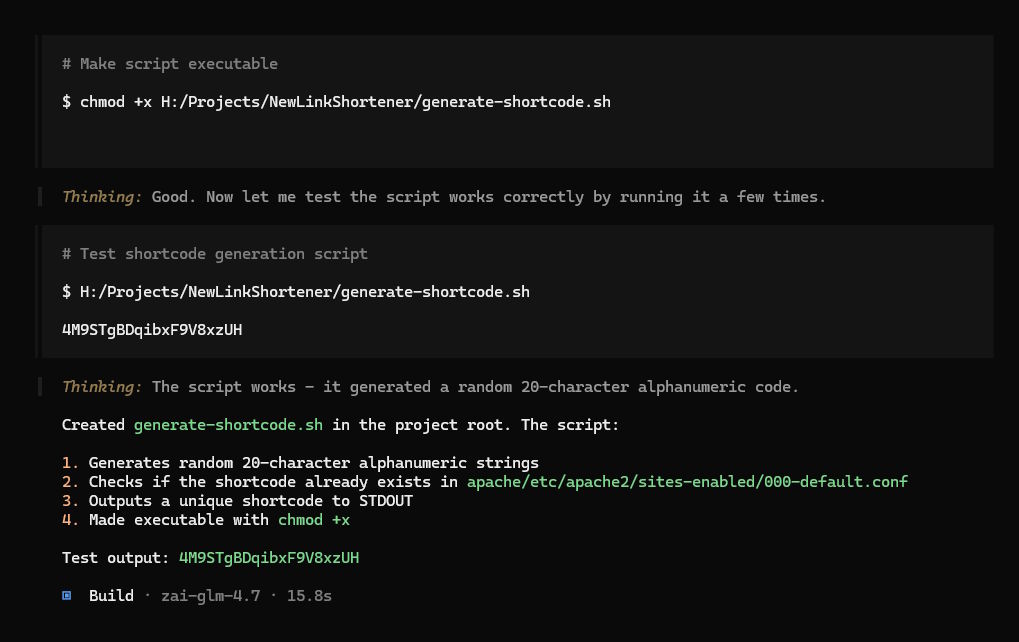
Task: Click the 15.8s duration label
Action: tap(309, 595)
